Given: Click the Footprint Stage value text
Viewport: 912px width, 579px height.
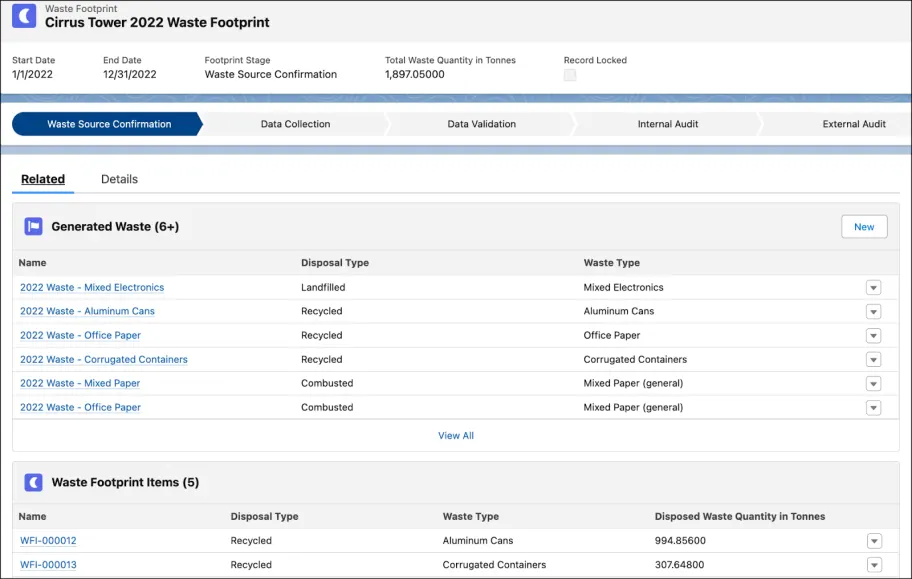Looking at the screenshot, I should point(270,74).
